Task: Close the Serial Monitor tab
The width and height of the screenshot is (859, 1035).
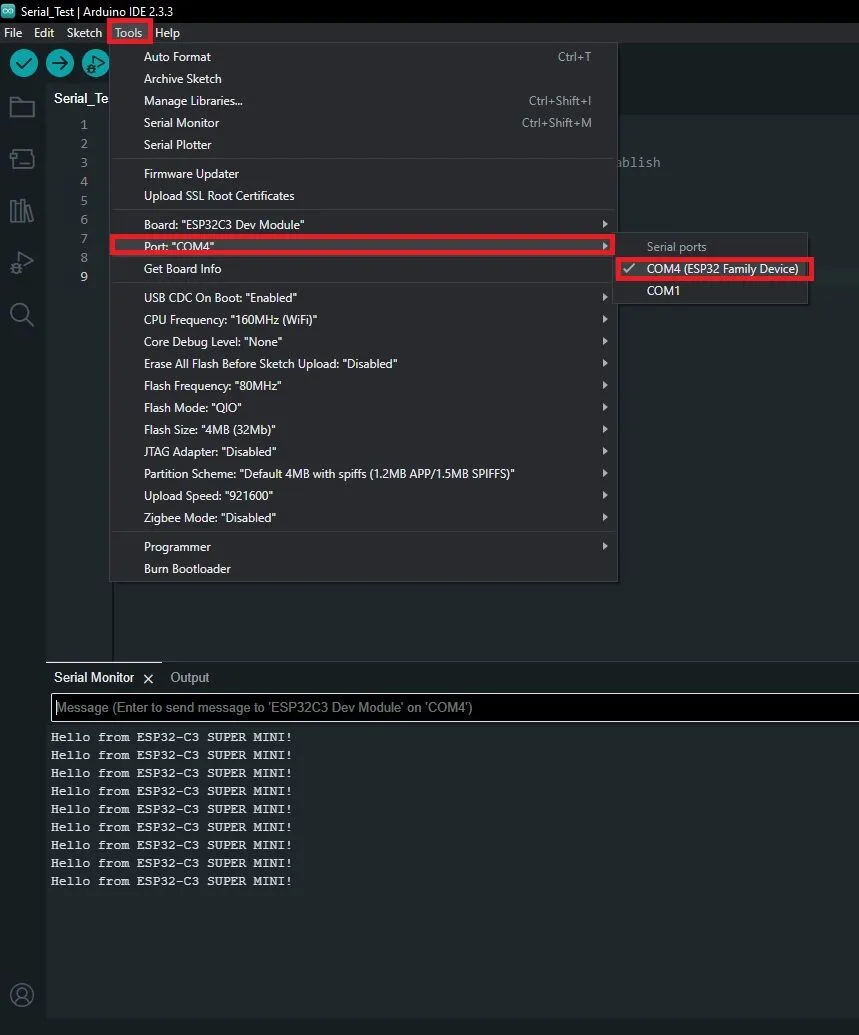Action: (148, 679)
